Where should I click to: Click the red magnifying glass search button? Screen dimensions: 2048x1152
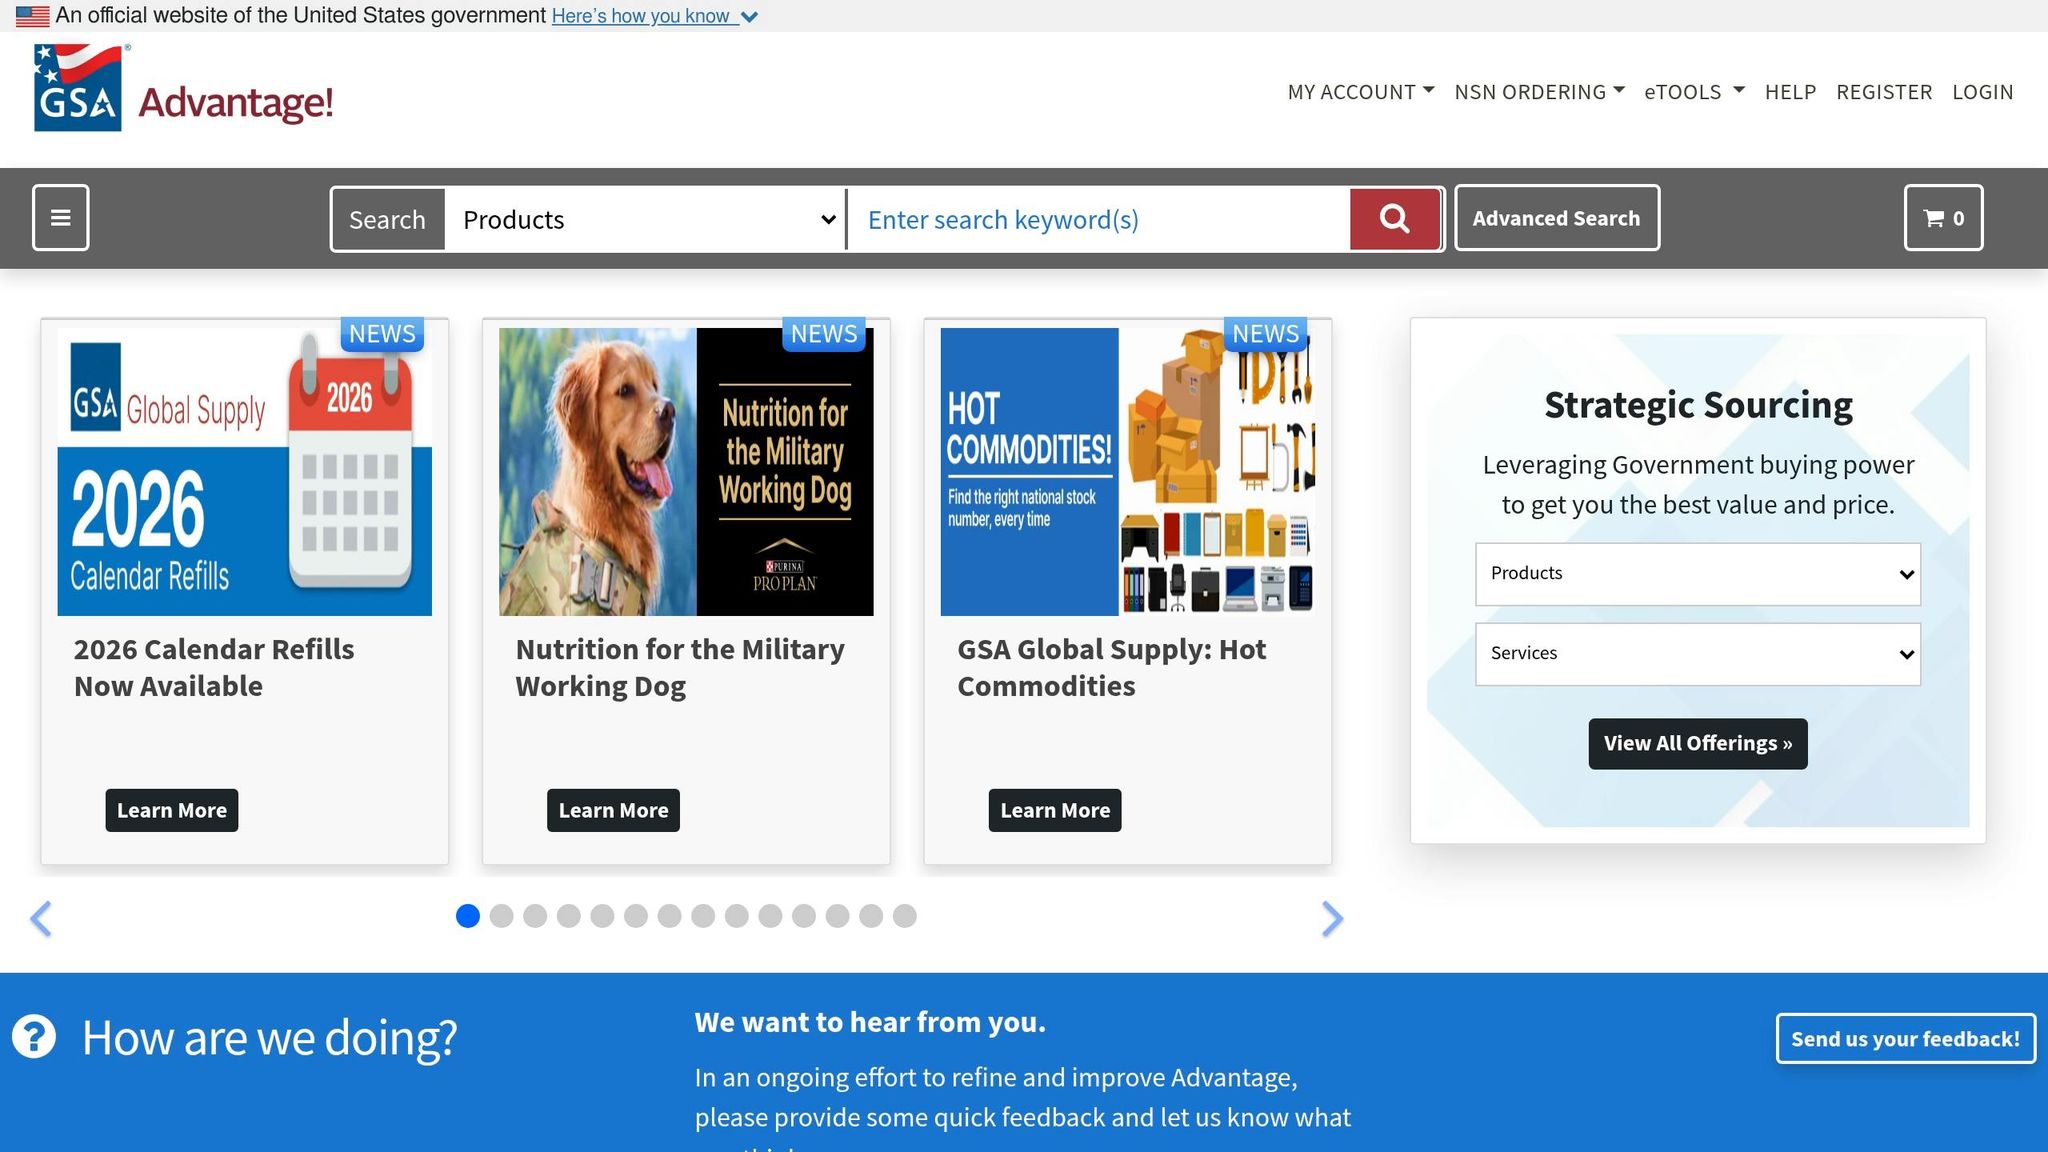click(1394, 219)
